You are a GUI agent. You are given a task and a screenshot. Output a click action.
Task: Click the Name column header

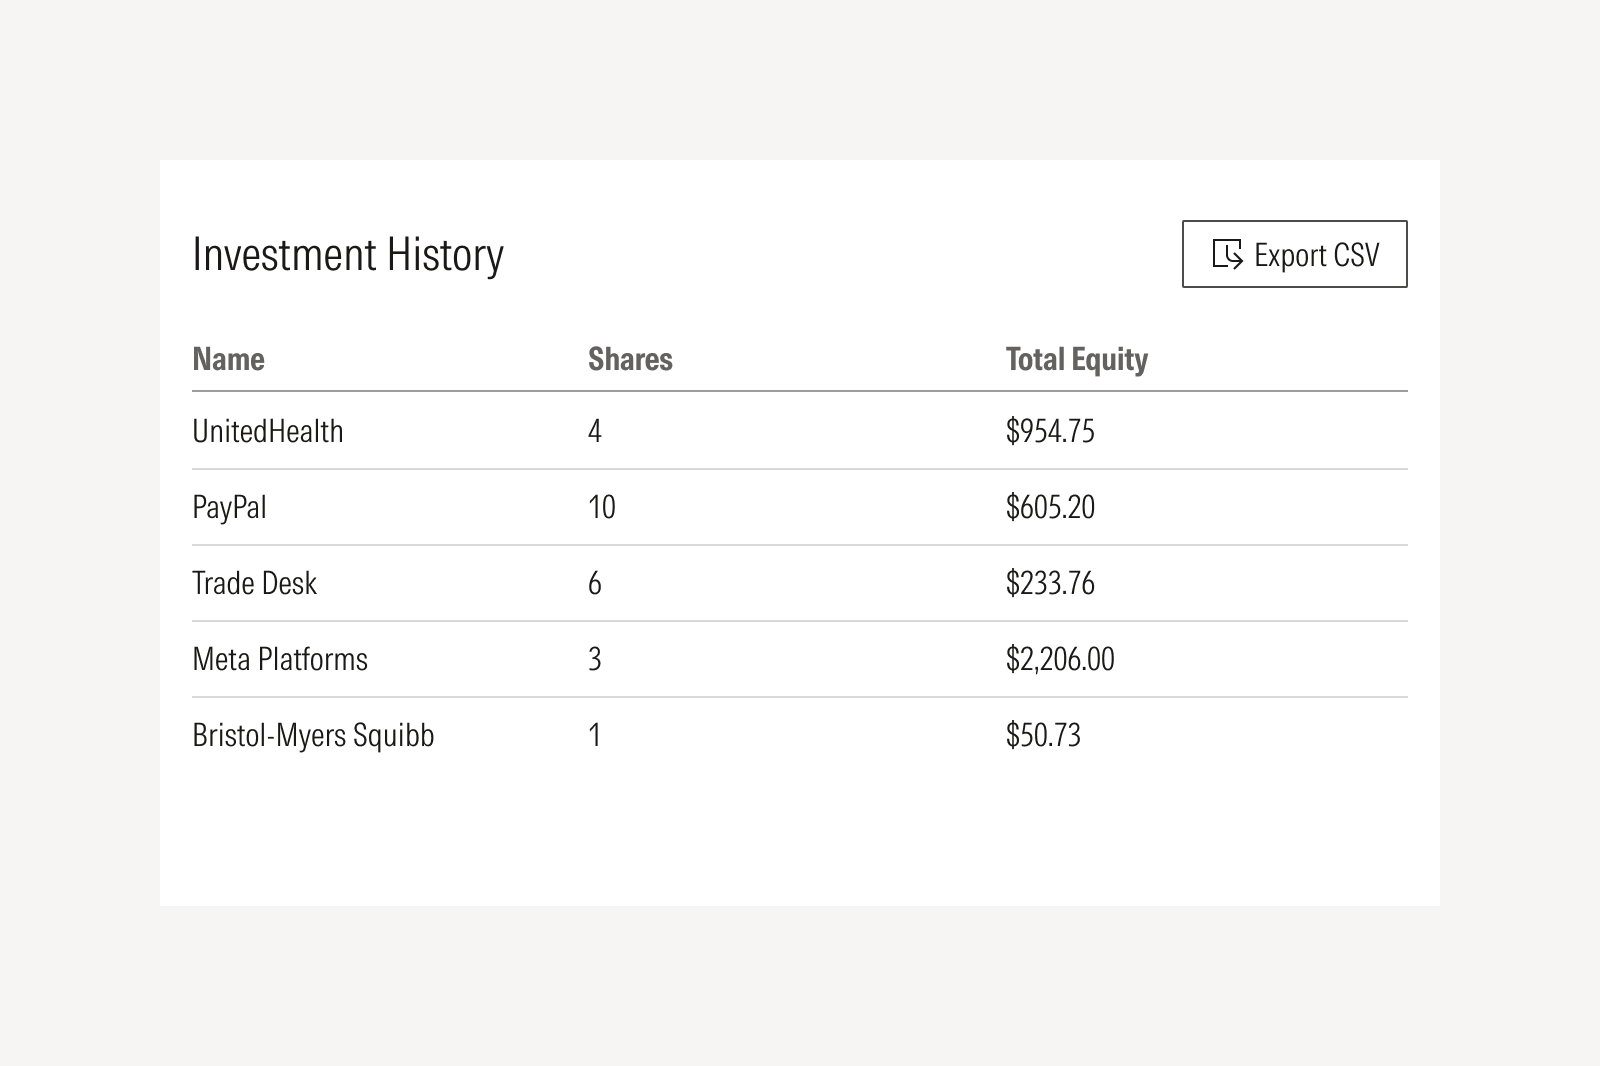[228, 359]
